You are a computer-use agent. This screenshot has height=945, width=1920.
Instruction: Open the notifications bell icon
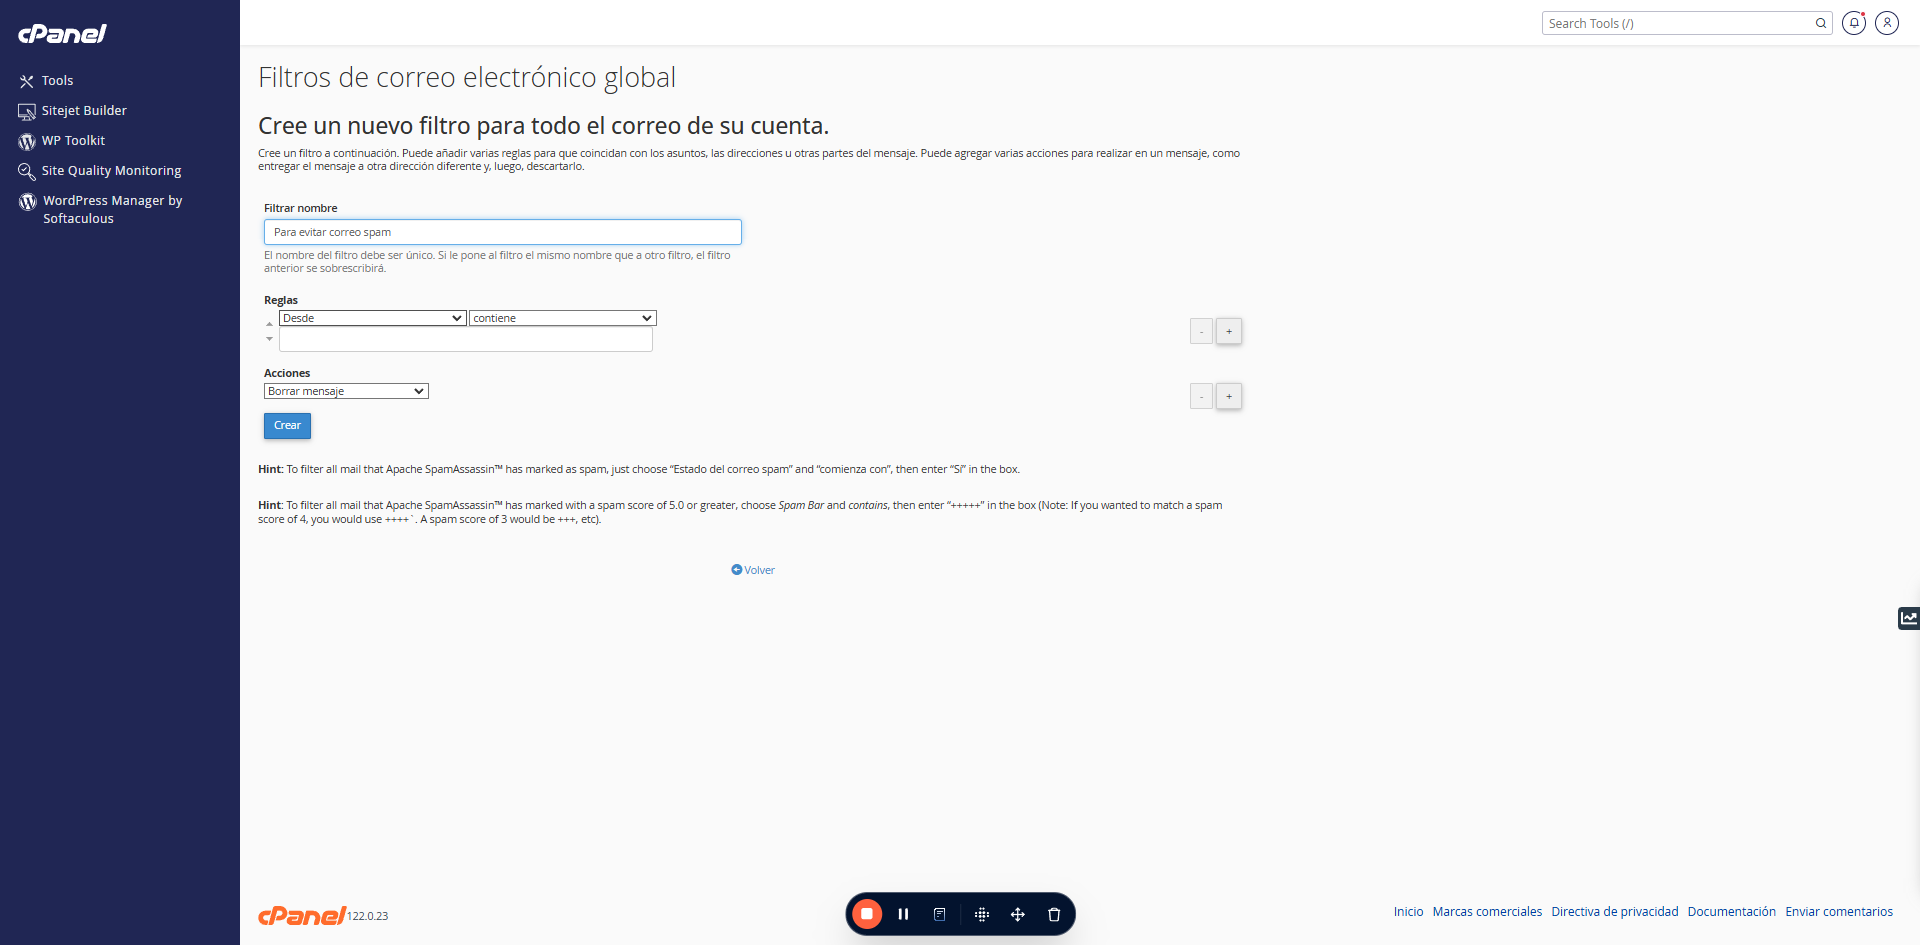point(1854,23)
